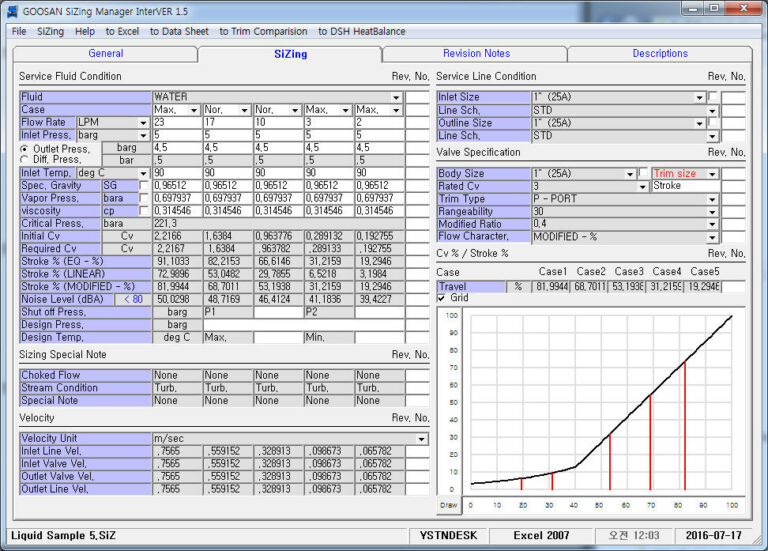Click Liquid Sample 5.SiZ file name
Image resolution: width=768 pixels, height=551 pixels.
[x=64, y=535]
